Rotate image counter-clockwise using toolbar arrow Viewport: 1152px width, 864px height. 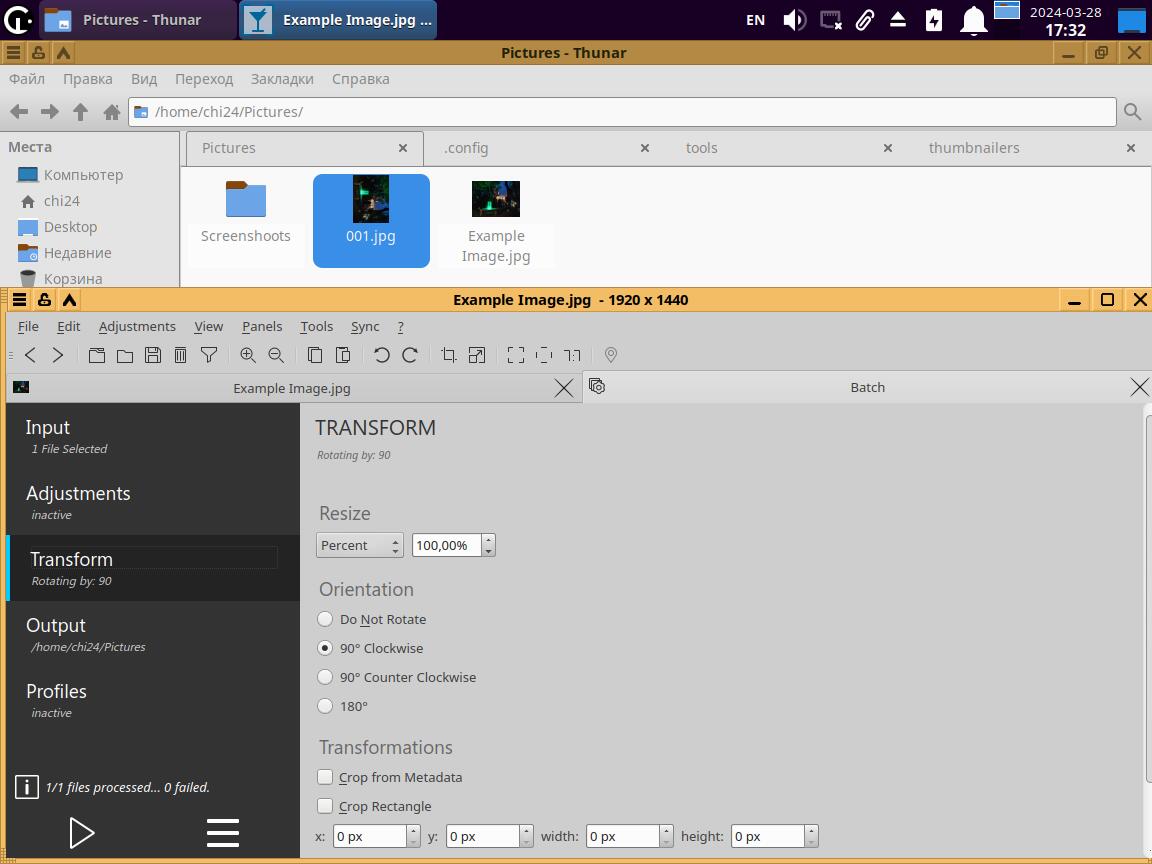click(381, 355)
